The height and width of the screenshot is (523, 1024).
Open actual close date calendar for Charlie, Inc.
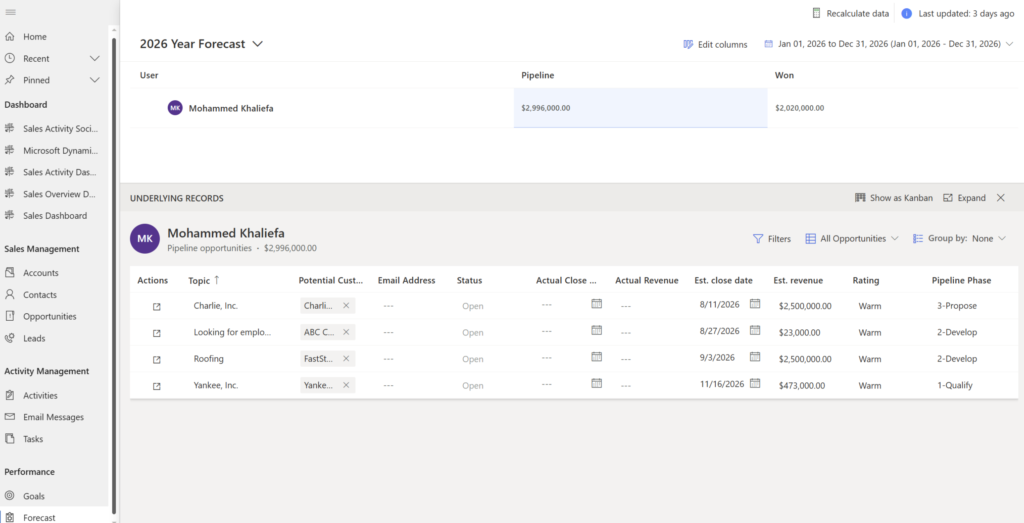[x=596, y=304]
